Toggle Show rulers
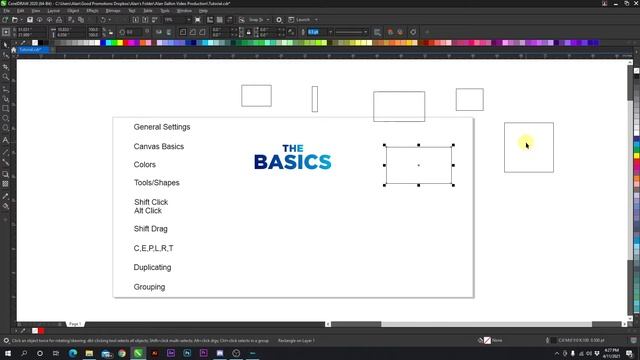 pyautogui.click(x=210, y=20)
